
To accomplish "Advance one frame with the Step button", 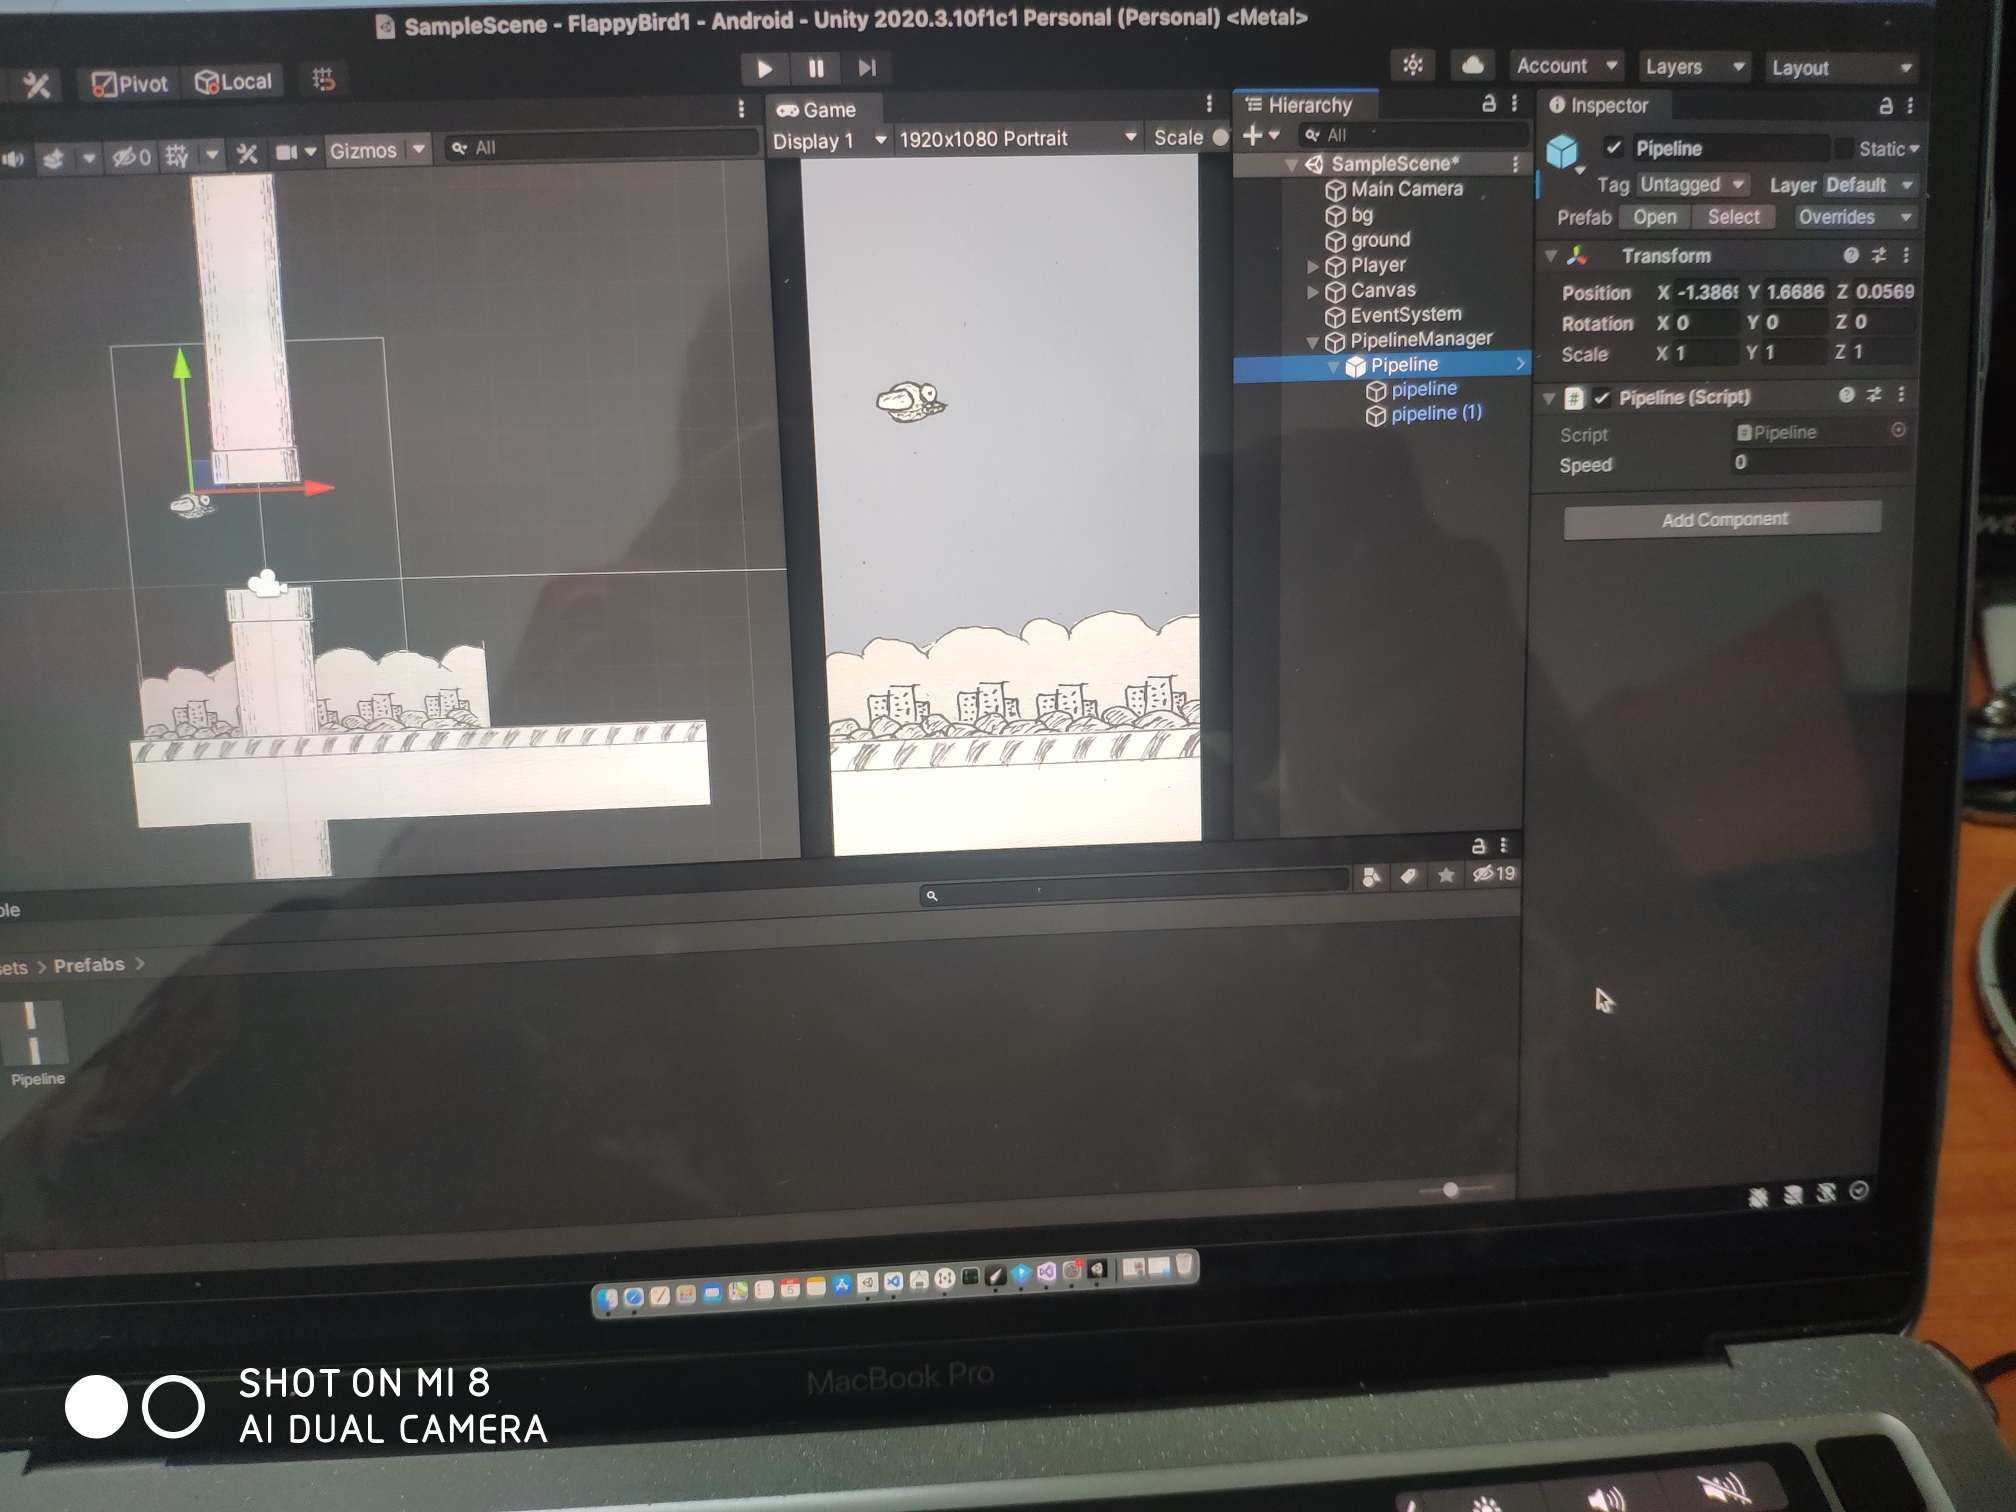I will pos(867,68).
